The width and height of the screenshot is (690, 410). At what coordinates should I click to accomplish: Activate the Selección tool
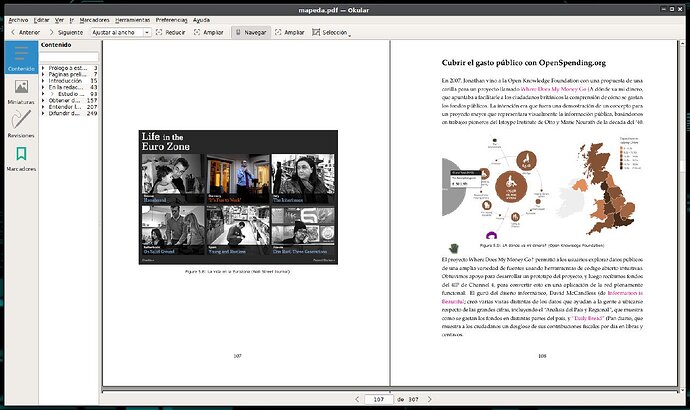point(330,32)
